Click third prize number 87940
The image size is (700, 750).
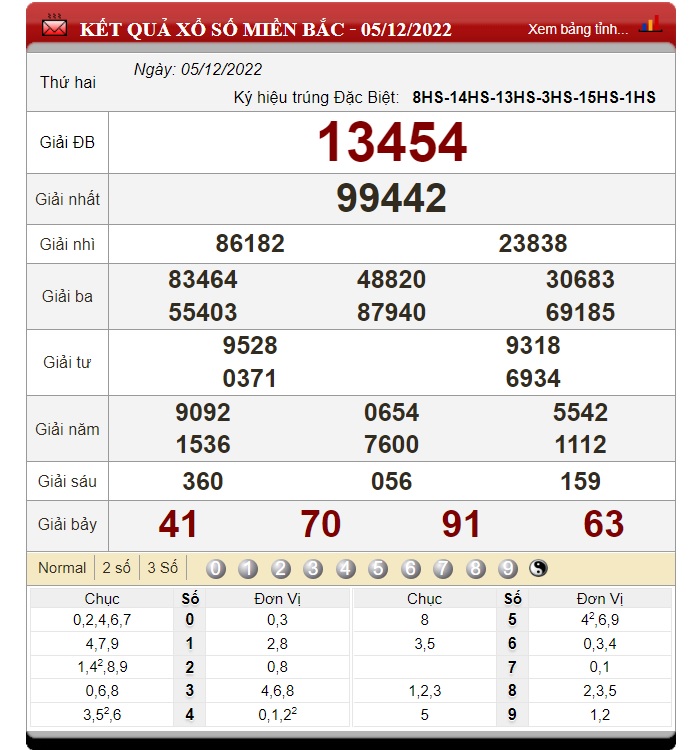(x=391, y=312)
